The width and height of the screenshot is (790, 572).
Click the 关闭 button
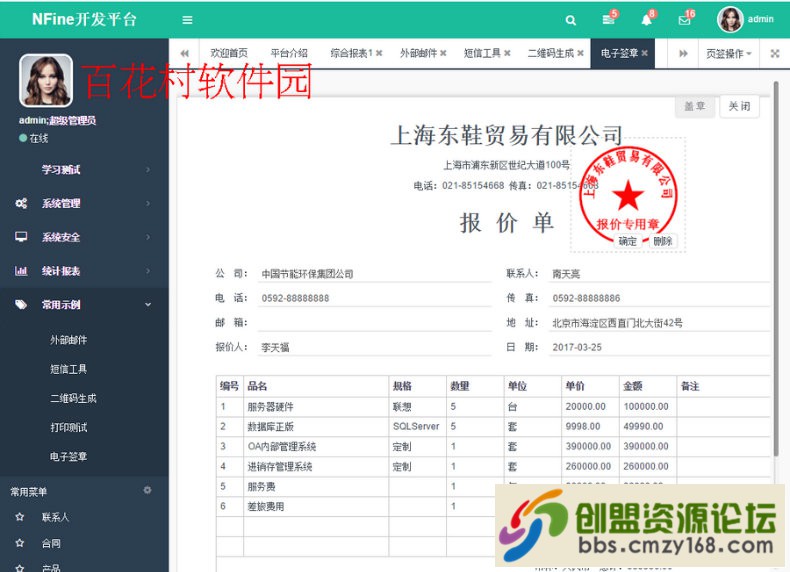pos(739,106)
